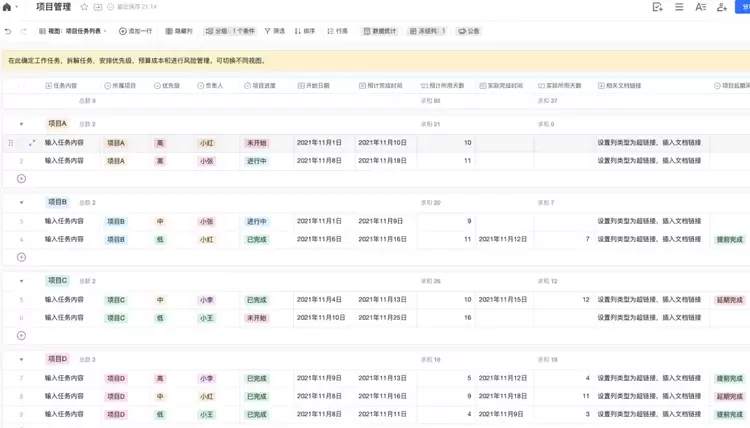The height and width of the screenshot is (428, 750).
Task: Click the home icon in top-left corner
Action: click(8, 7)
